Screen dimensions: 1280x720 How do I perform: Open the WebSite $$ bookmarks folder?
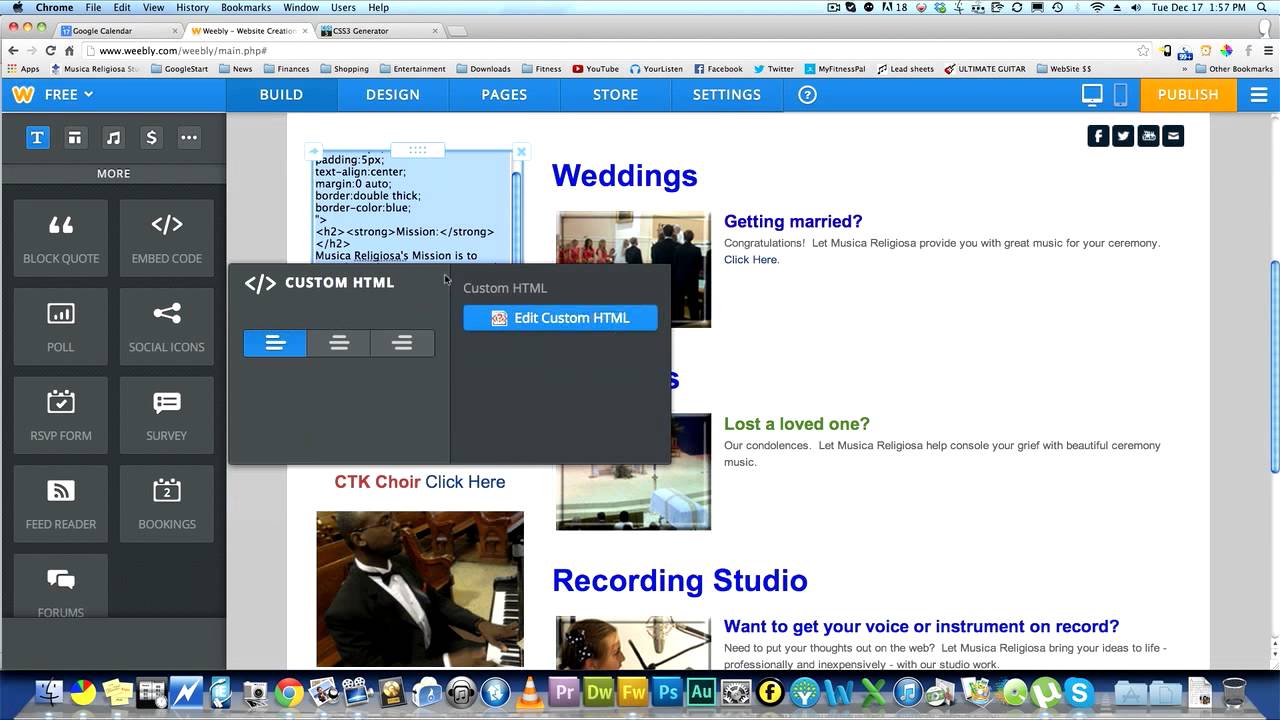click(1064, 69)
